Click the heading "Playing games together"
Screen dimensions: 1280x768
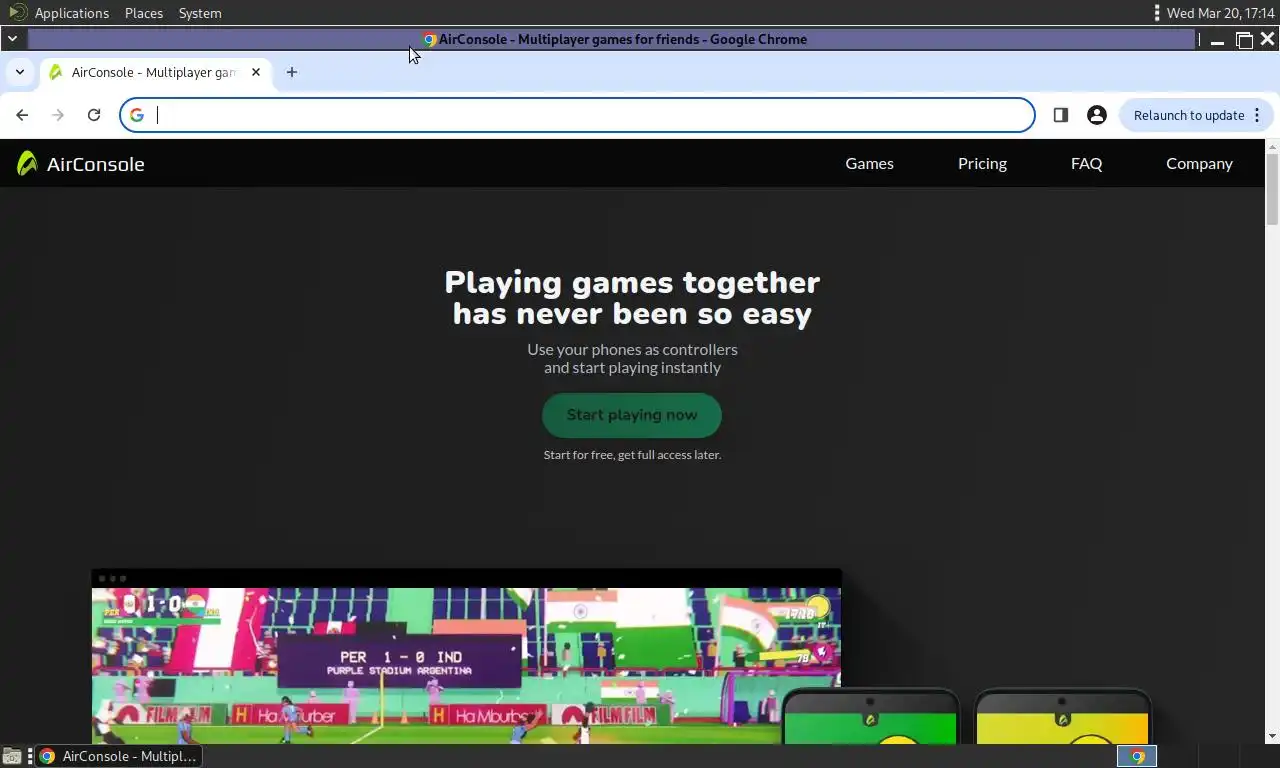point(632,282)
